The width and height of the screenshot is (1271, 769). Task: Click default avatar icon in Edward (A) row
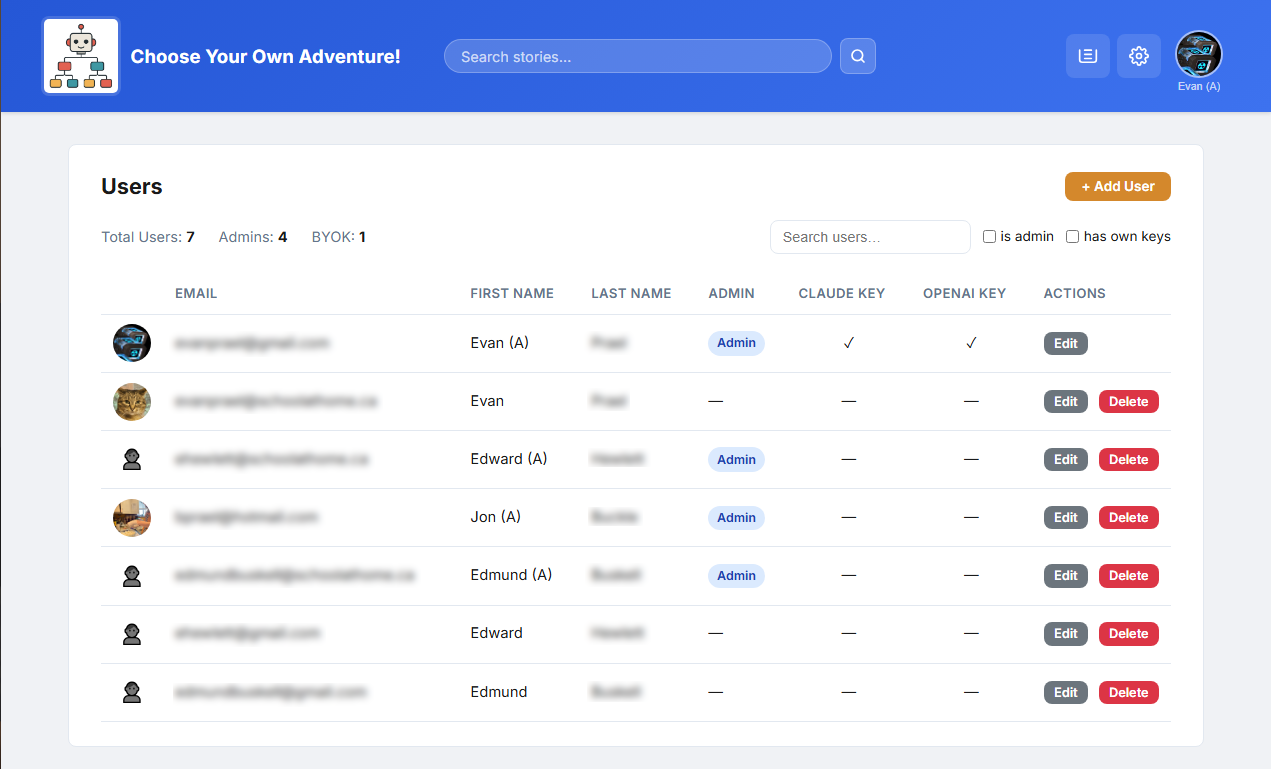tap(132, 459)
